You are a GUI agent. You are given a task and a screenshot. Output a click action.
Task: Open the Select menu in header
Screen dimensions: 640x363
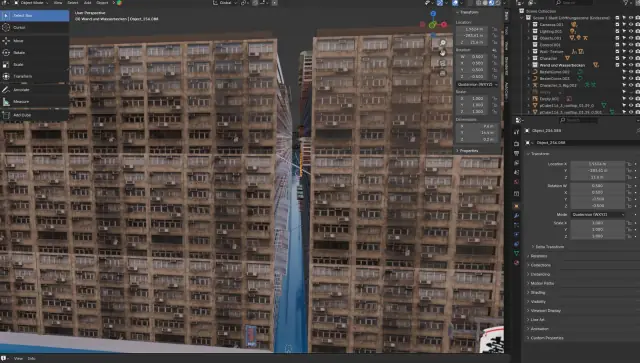[73, 3]
